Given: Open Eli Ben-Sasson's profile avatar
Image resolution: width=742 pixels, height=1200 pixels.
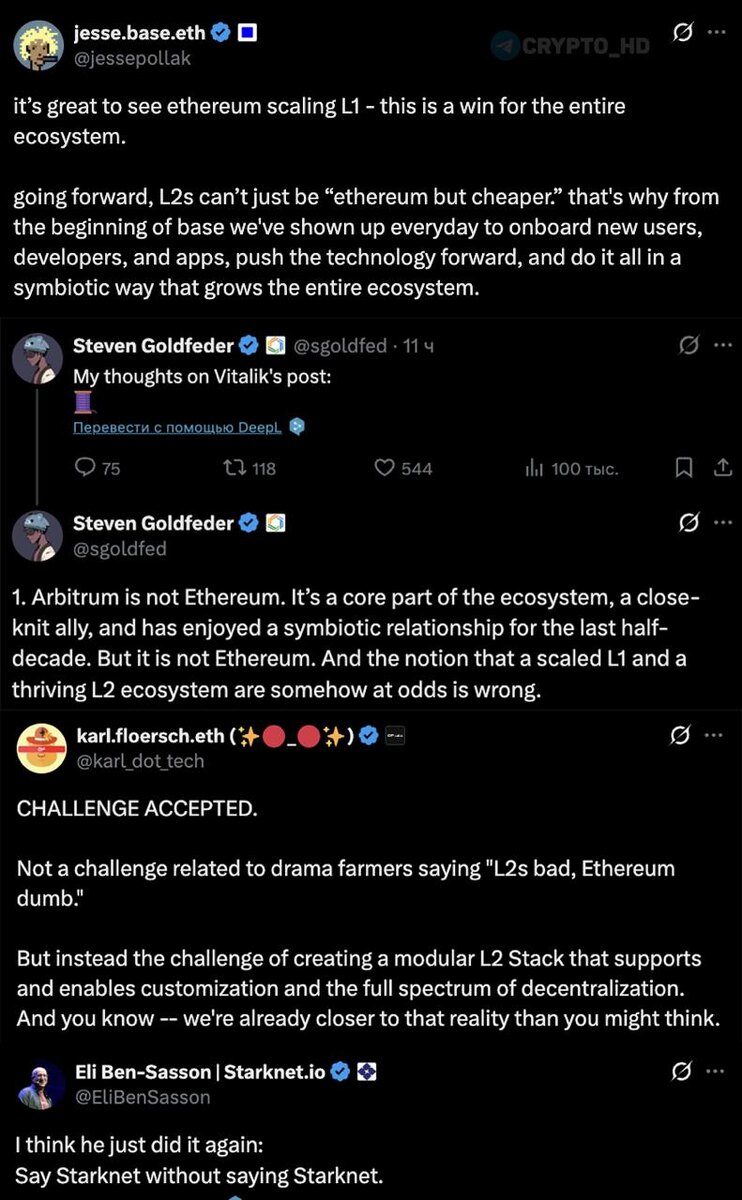Looking at the screenshot, I should [x=41, y=1083].
